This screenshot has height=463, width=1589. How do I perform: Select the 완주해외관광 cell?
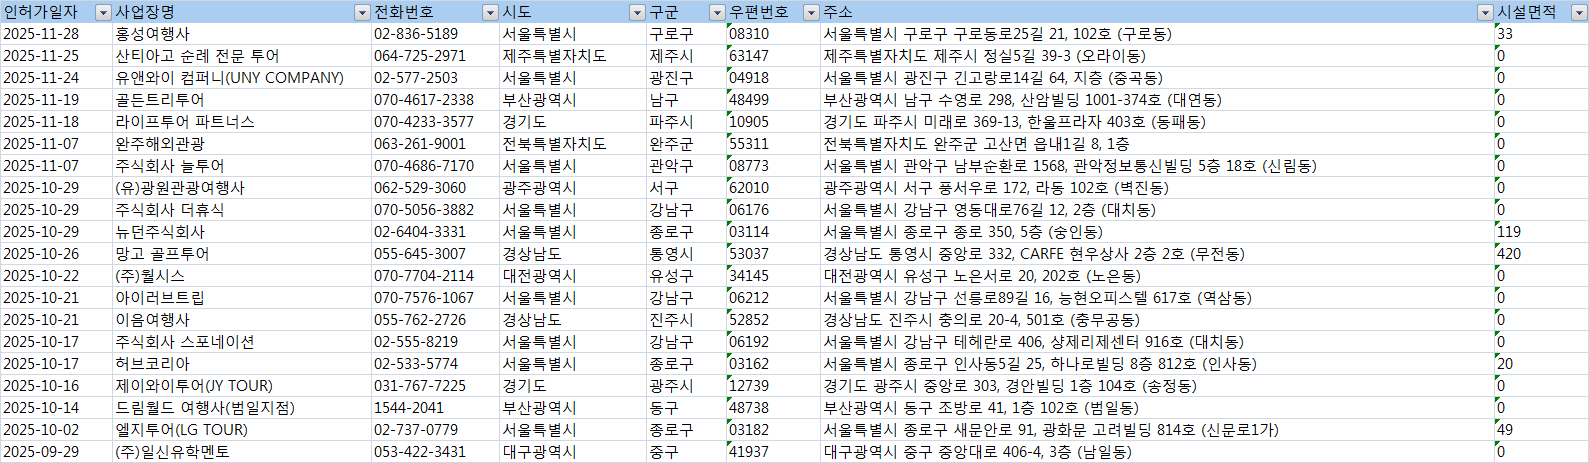point(241,144)
